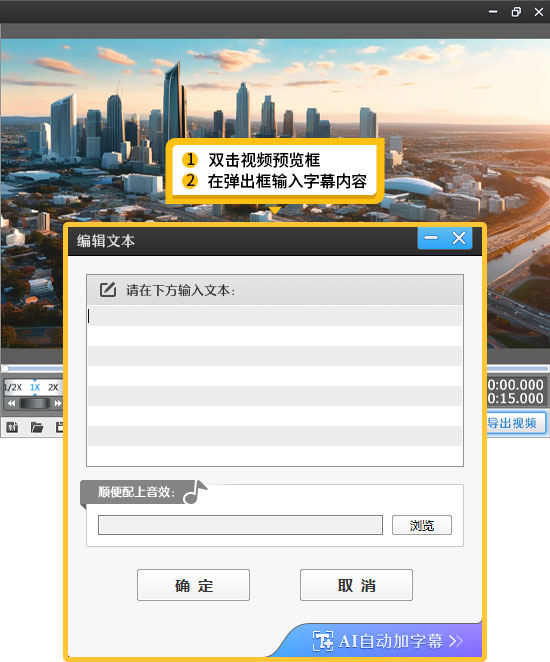Image resolution: width=550 pixels, height=662 pixels.
Task: Open AI自动加字幕 banner link
Action: (387, 641)
